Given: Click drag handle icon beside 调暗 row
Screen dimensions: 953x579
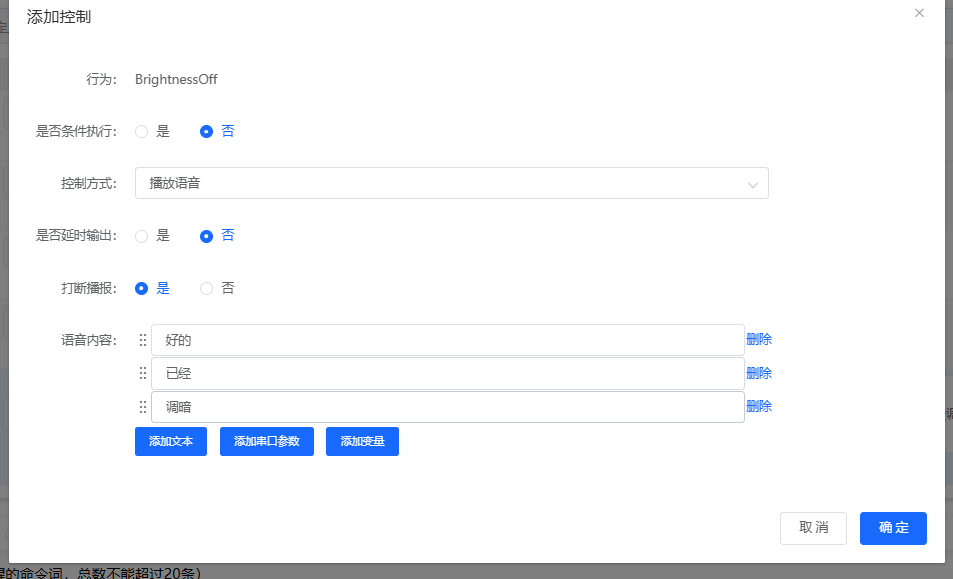Looking at the screenshot, I should click(143, 407).
